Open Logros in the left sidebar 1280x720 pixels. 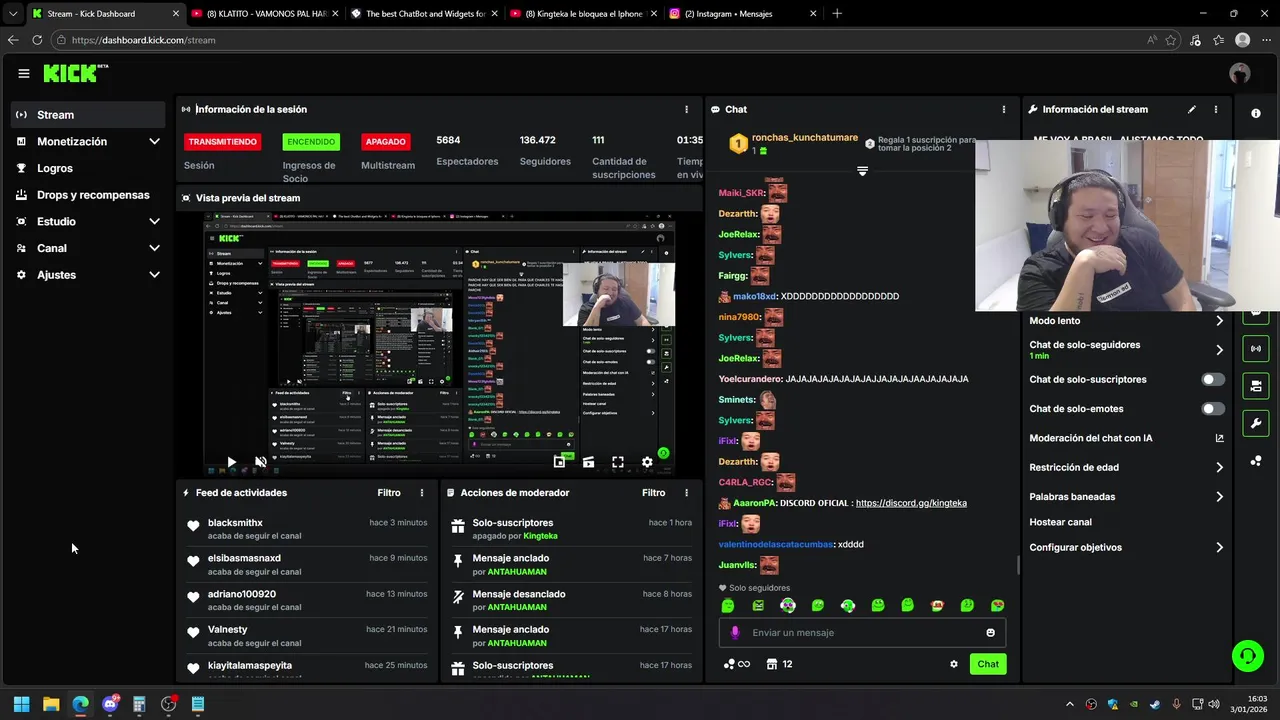[88, 168]
